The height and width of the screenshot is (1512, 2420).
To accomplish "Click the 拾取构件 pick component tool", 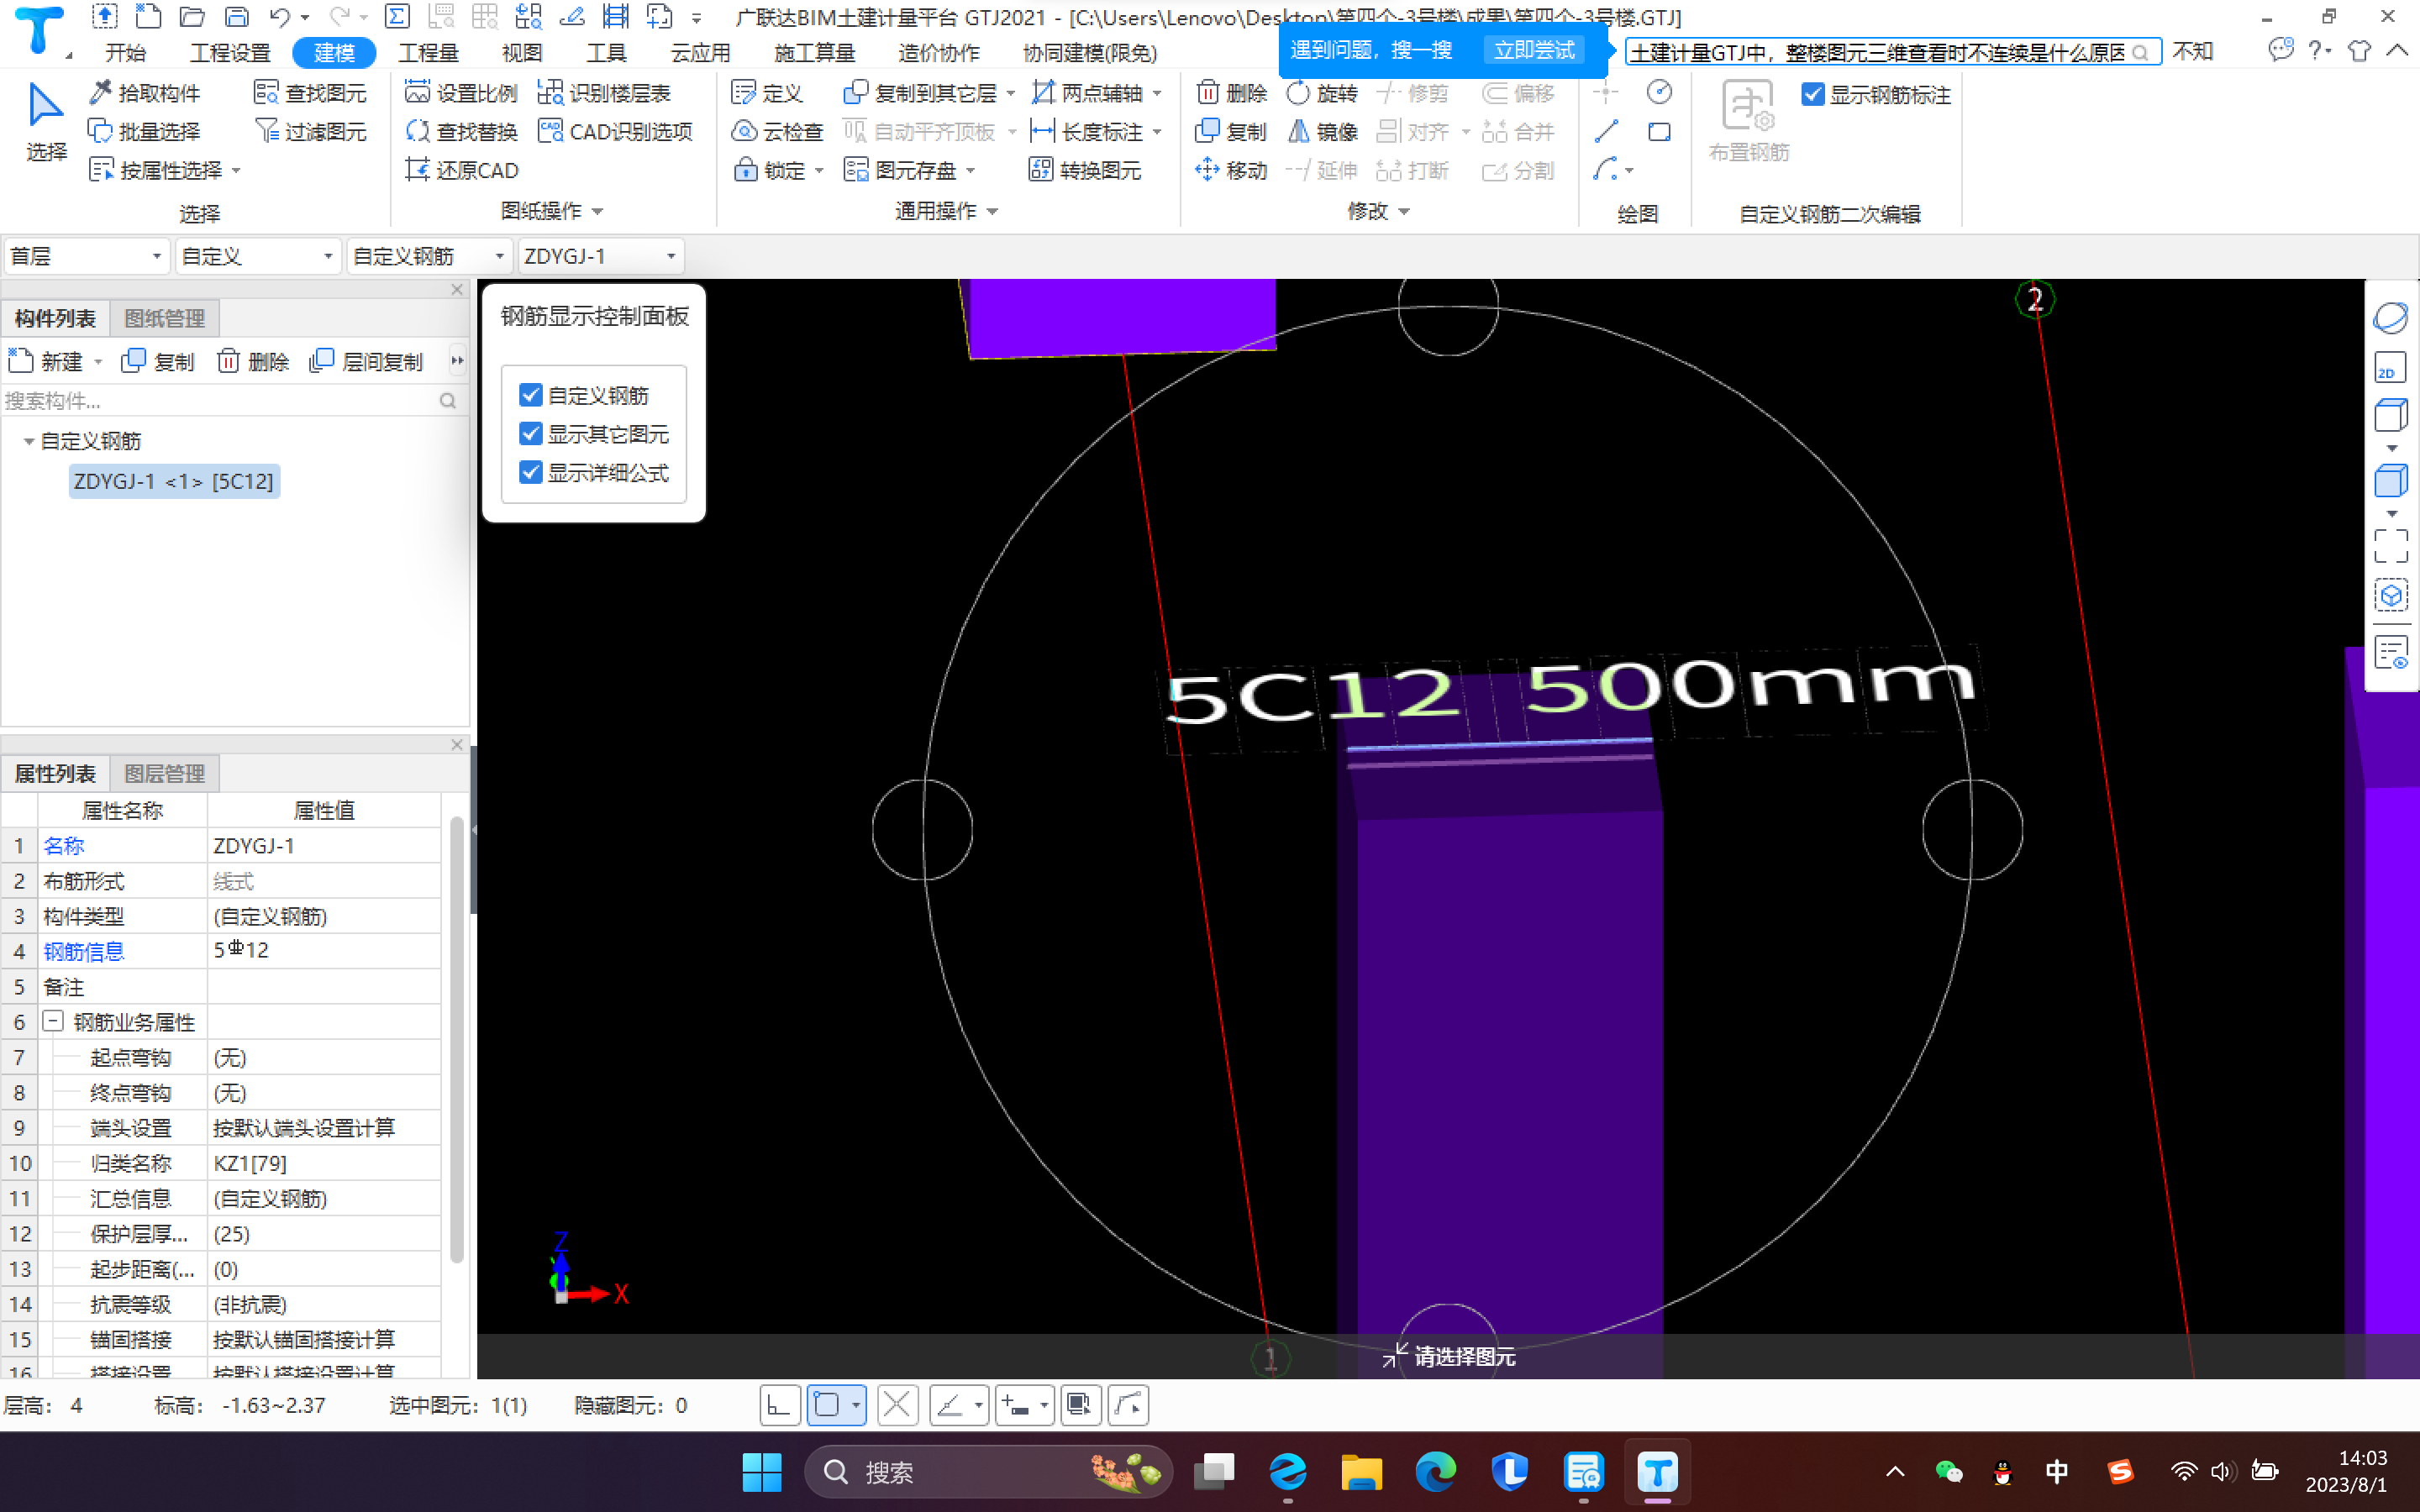I will [145, 93].
